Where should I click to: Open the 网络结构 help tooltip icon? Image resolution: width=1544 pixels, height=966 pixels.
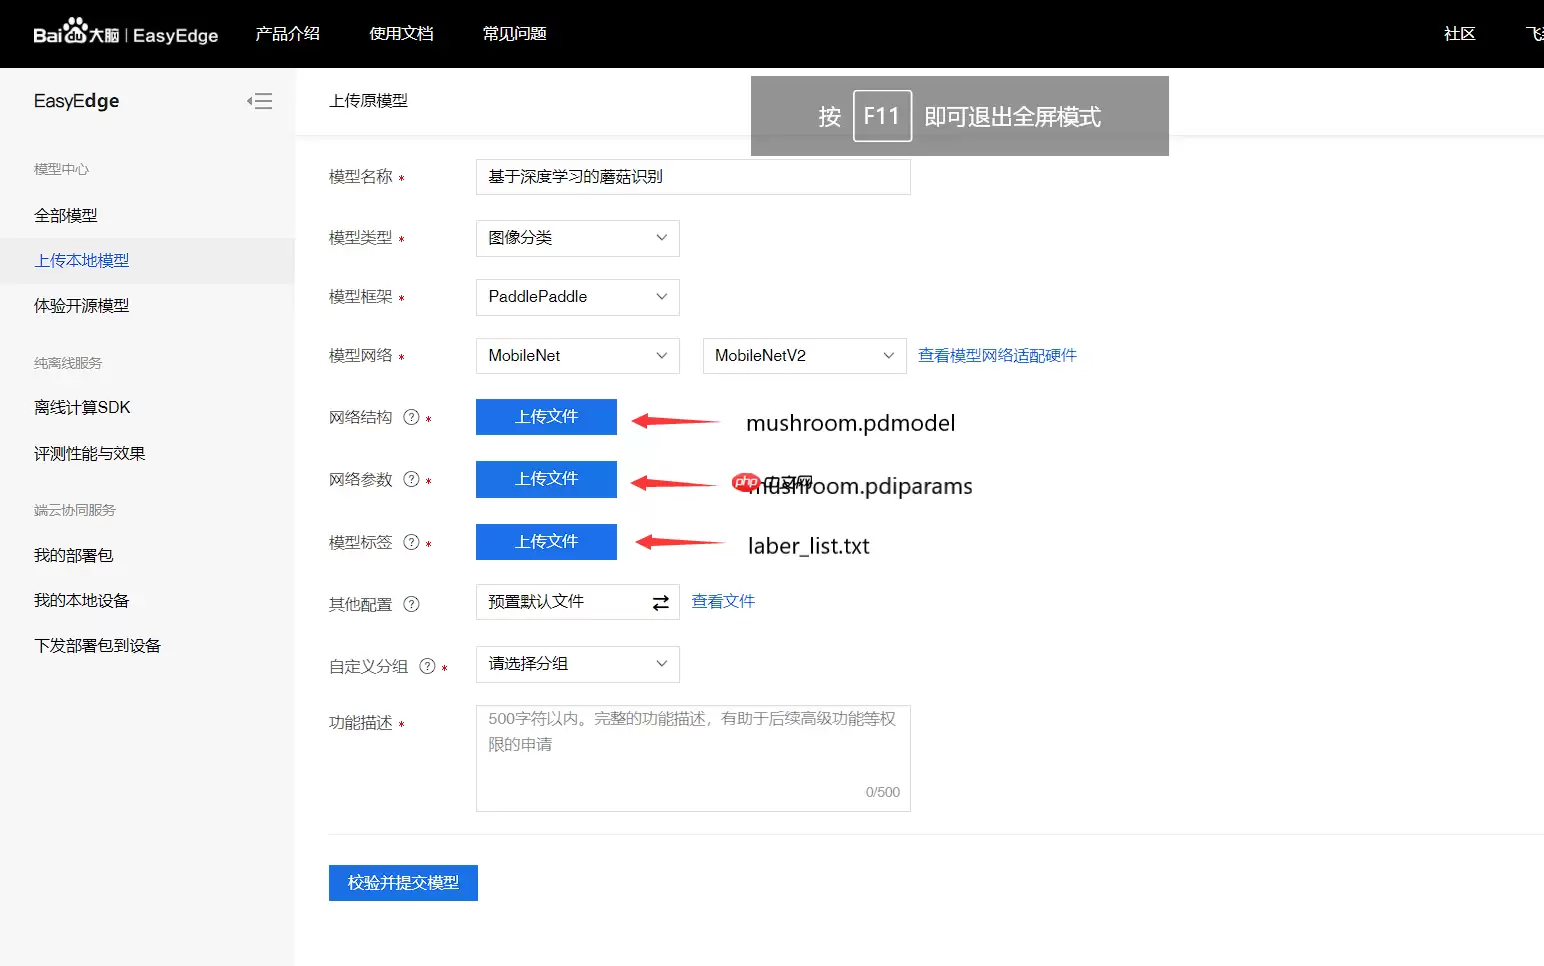411,417
